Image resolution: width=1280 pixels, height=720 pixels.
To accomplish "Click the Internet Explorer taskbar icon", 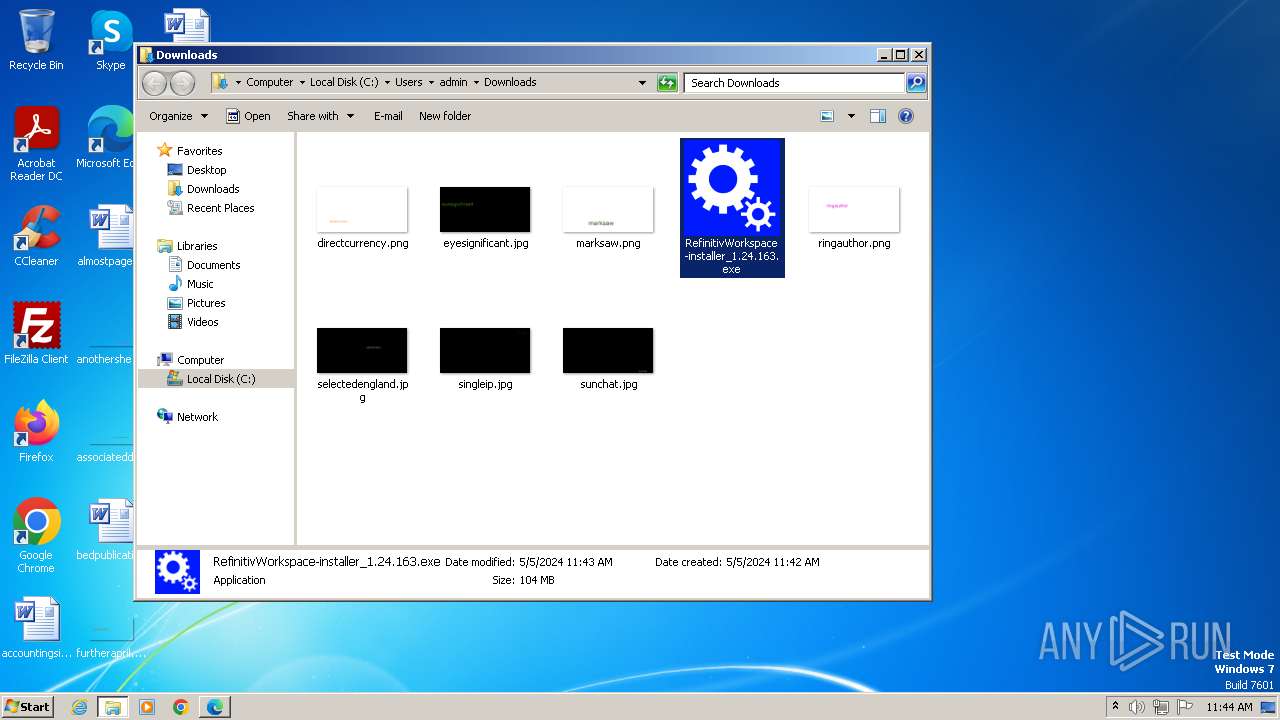I will (x=79, y=707).
